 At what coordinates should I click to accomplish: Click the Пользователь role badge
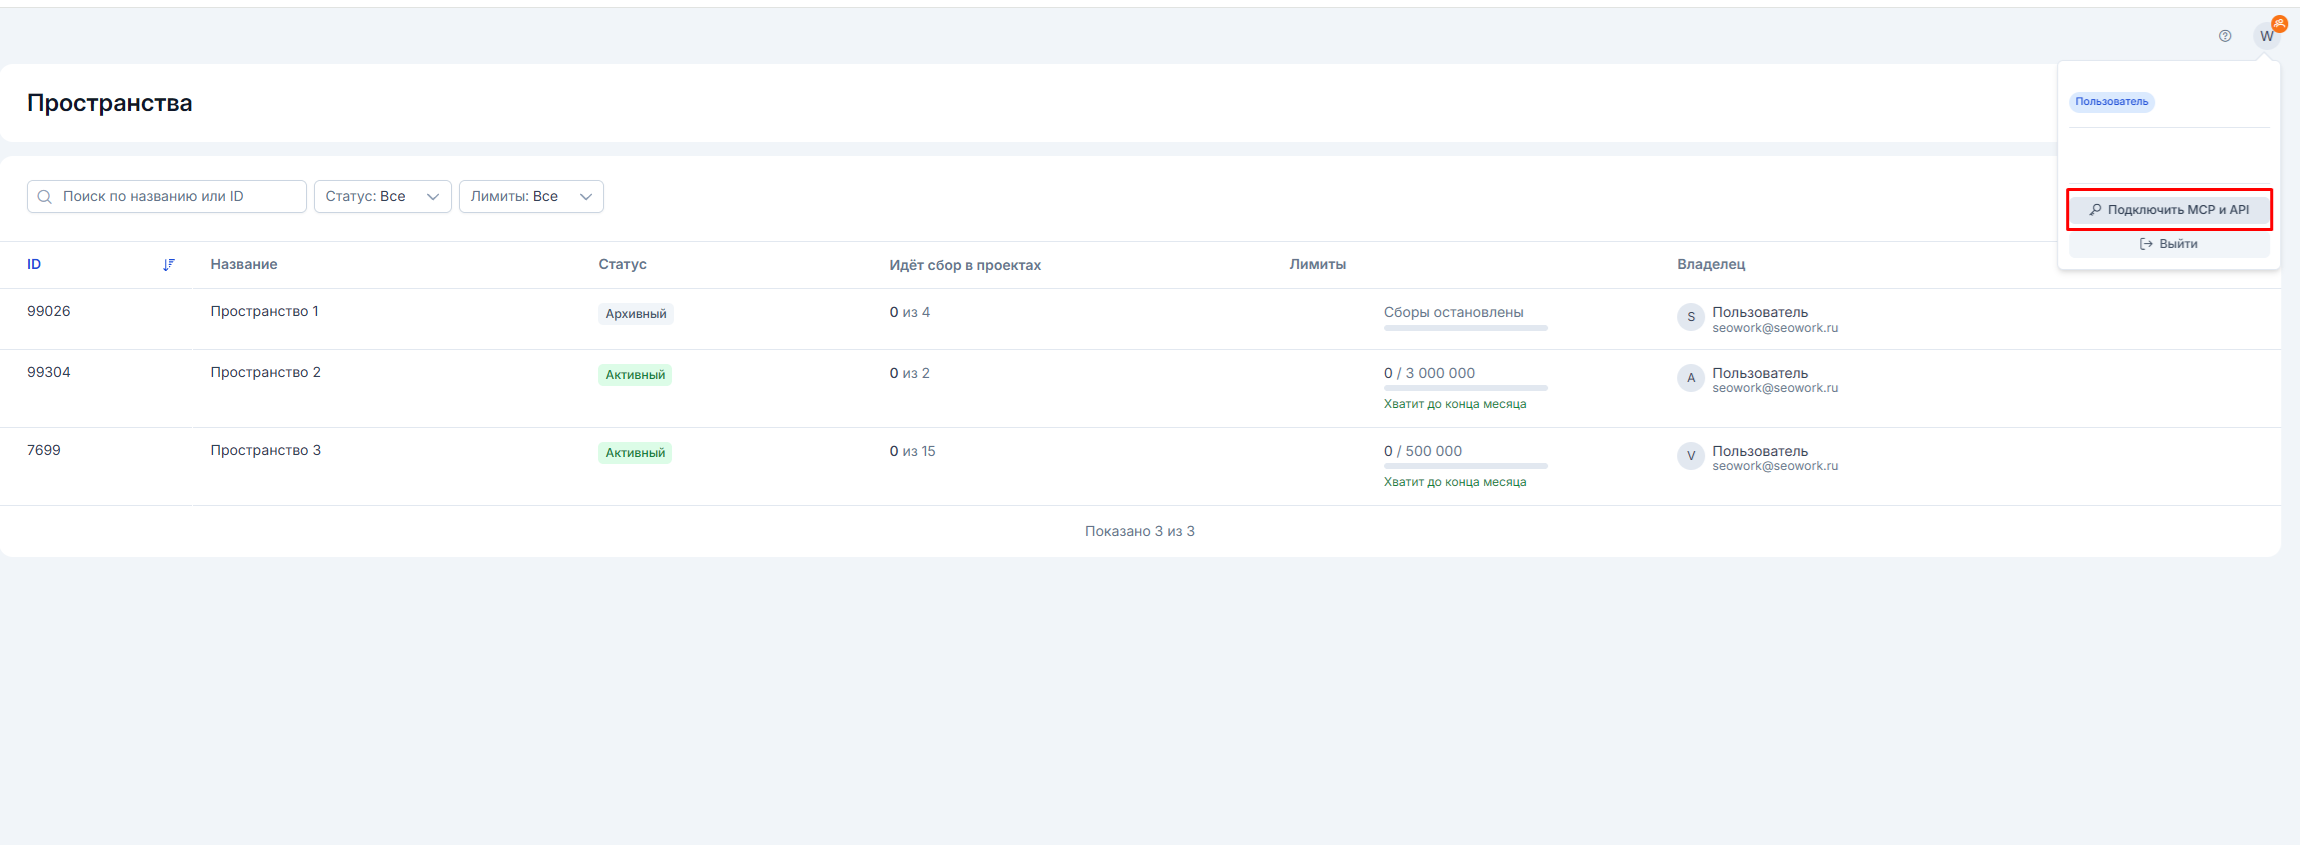click(x=2111, y=102)
